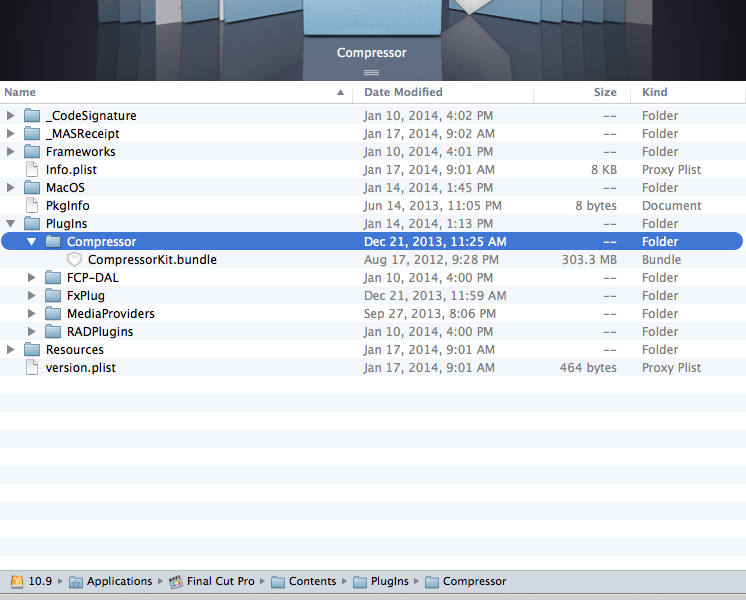Click the RADPlugins folder icon

[x=53, y=332]
